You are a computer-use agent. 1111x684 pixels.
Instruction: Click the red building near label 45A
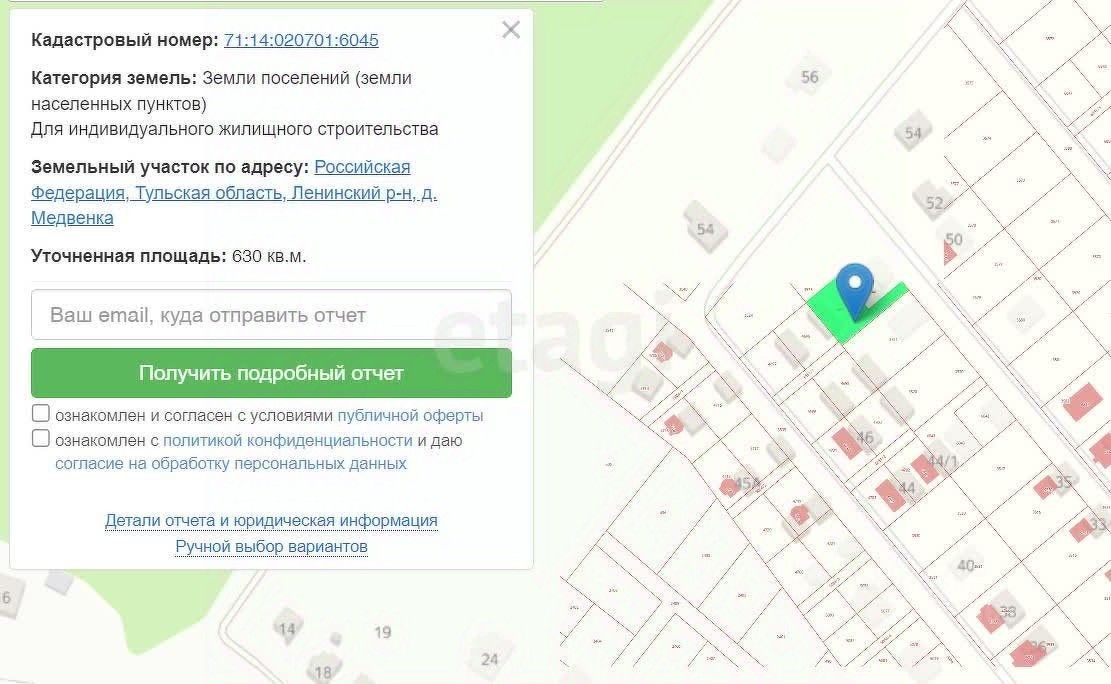(729, 486)
